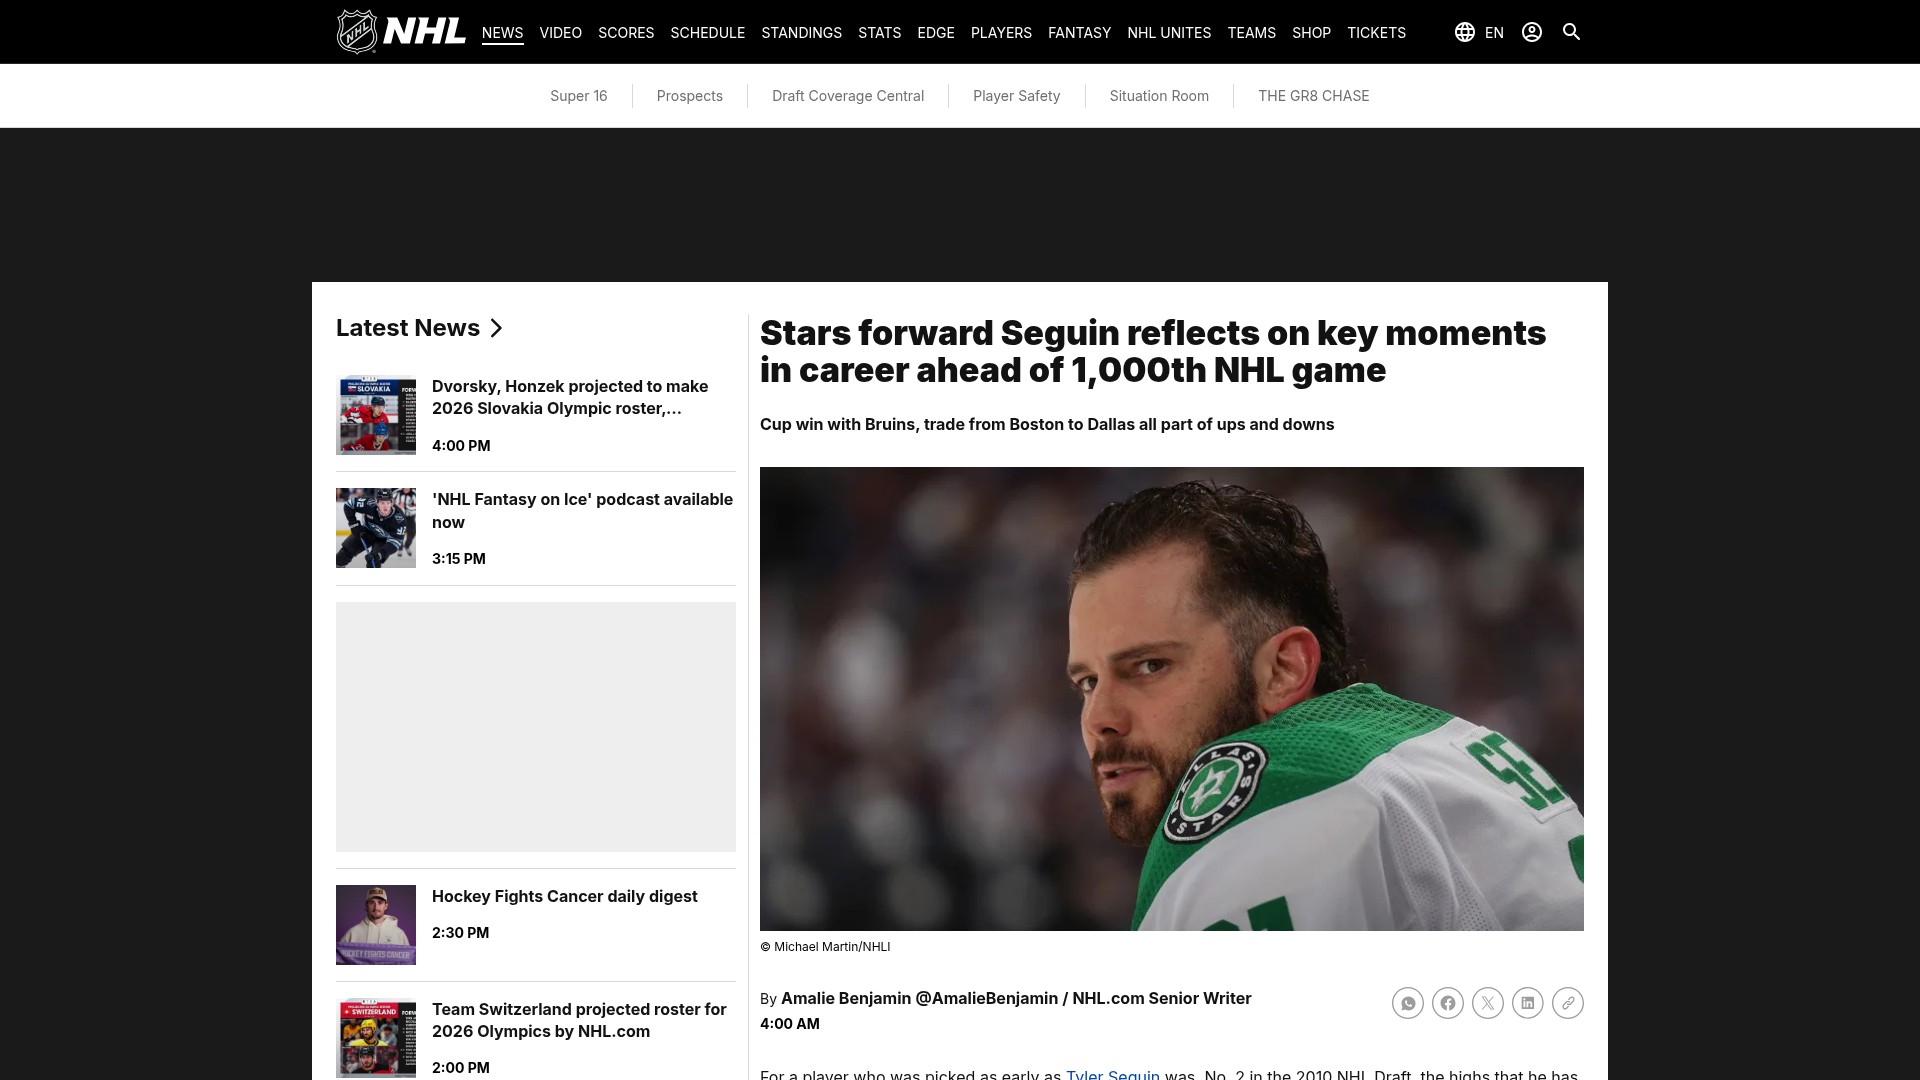The image size is (1920, 1080).
Task: Click the Seguin article hero photo
Action: click(1172, 699)
